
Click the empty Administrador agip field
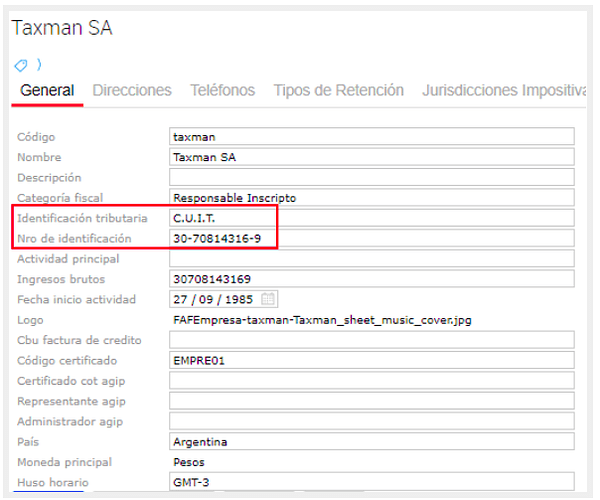[x=372, y=421]
